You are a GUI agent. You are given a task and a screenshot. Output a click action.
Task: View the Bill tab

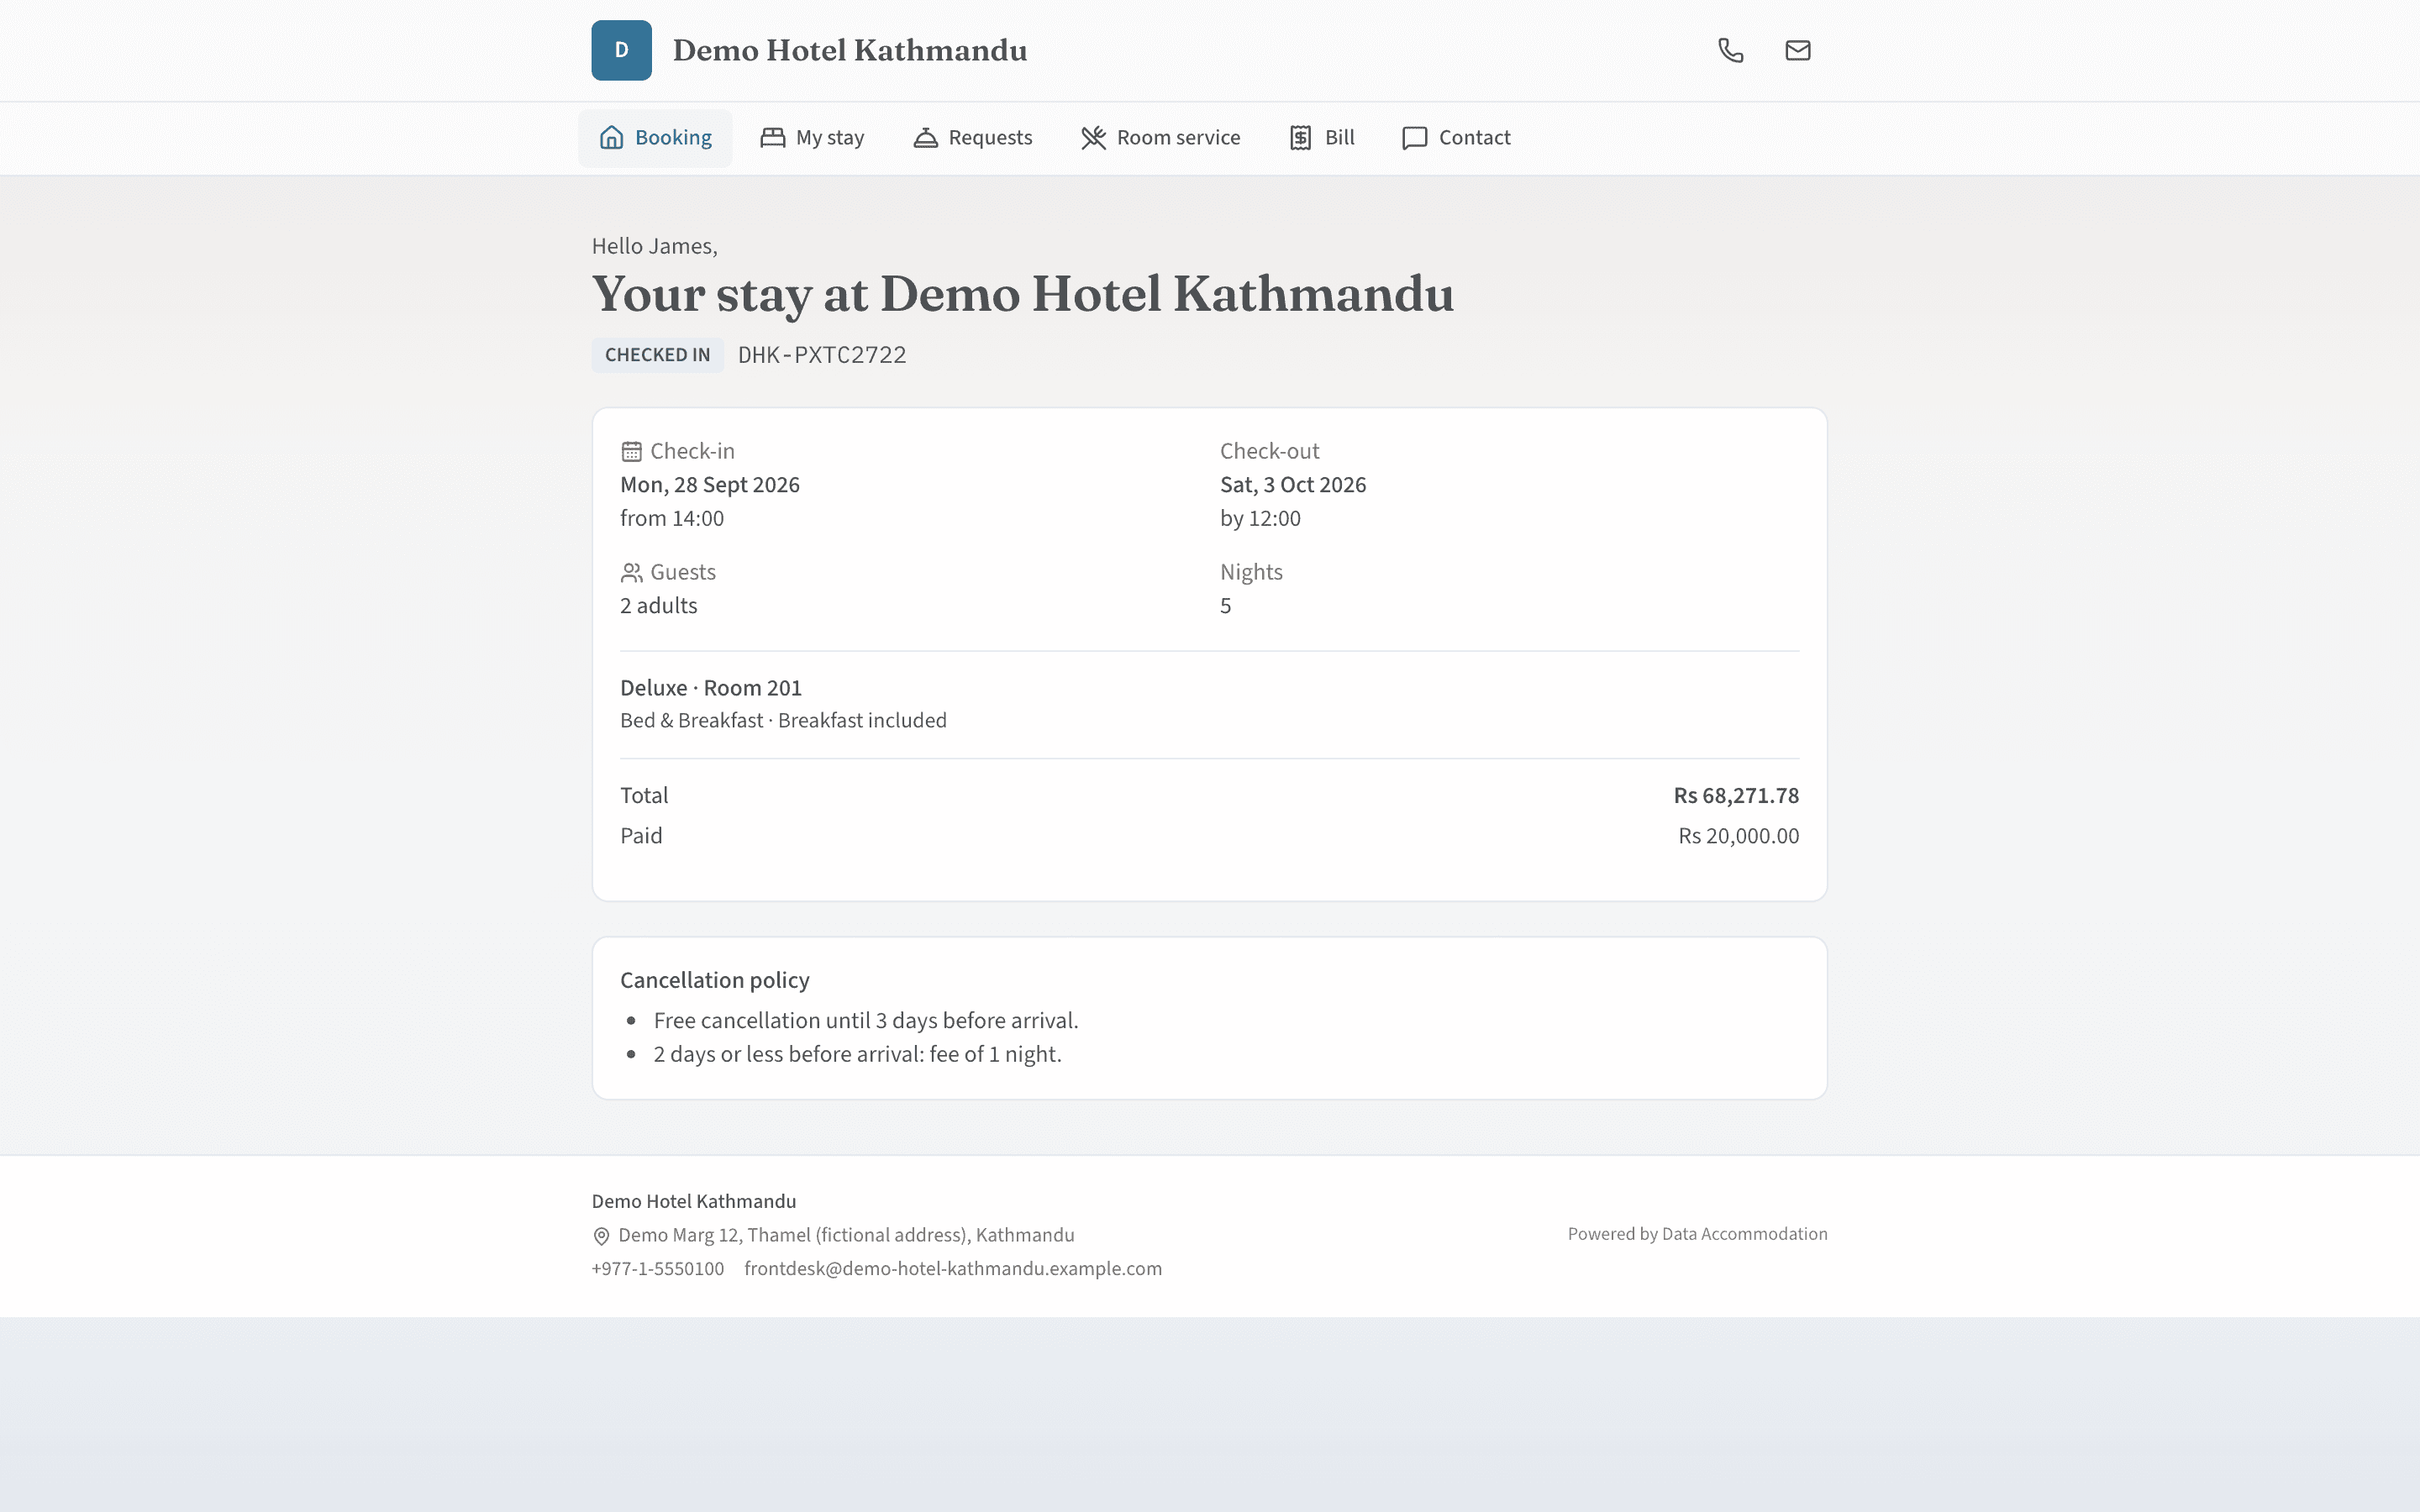[x=1321, y=138]
